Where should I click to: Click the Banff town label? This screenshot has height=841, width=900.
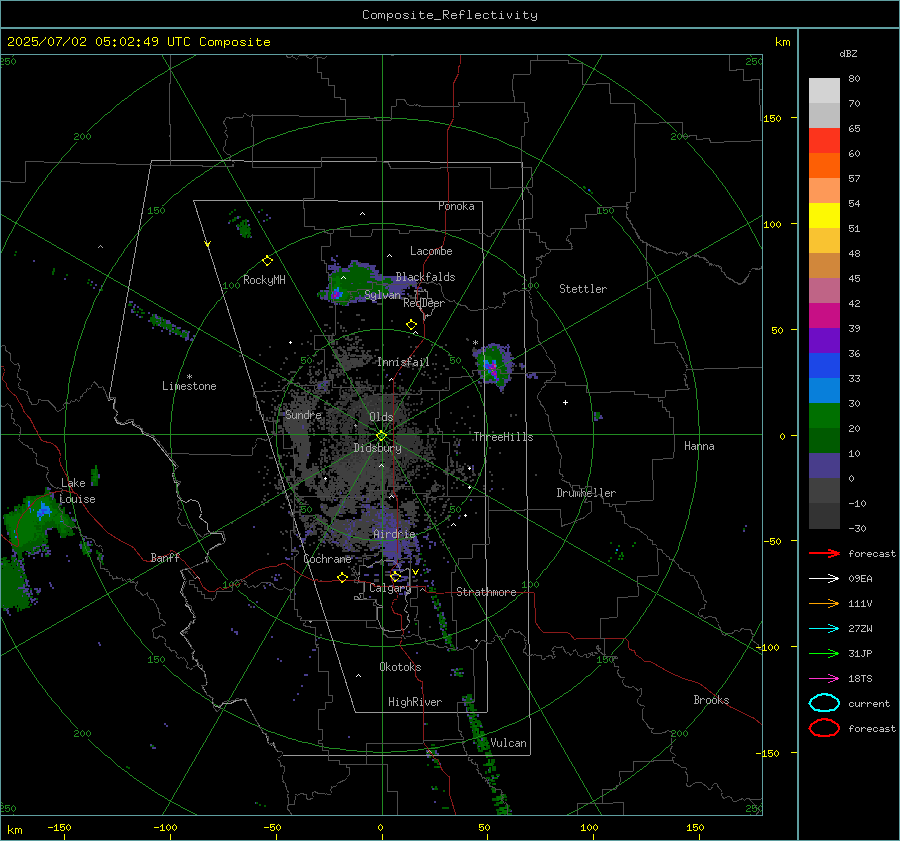(x=165, y=557)
